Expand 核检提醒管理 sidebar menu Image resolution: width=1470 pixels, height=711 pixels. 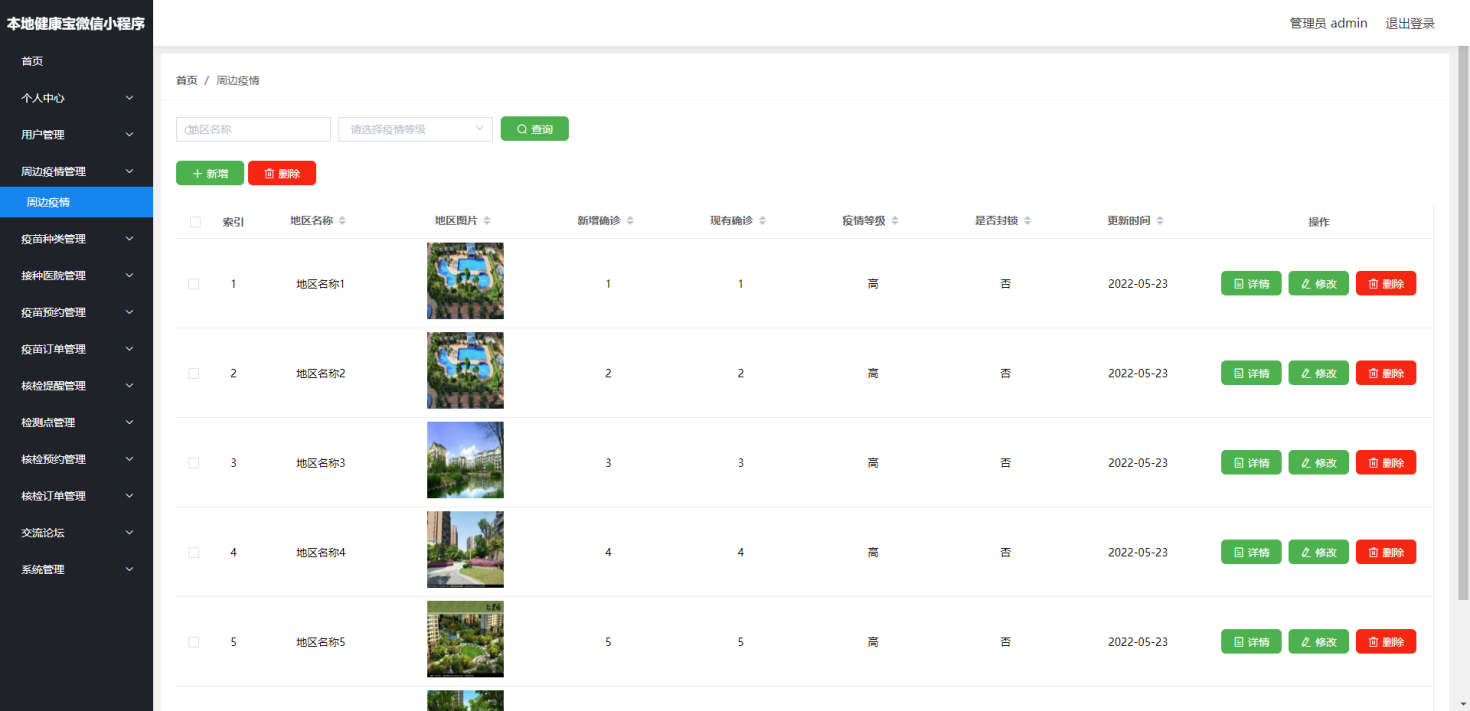(76, 386)
